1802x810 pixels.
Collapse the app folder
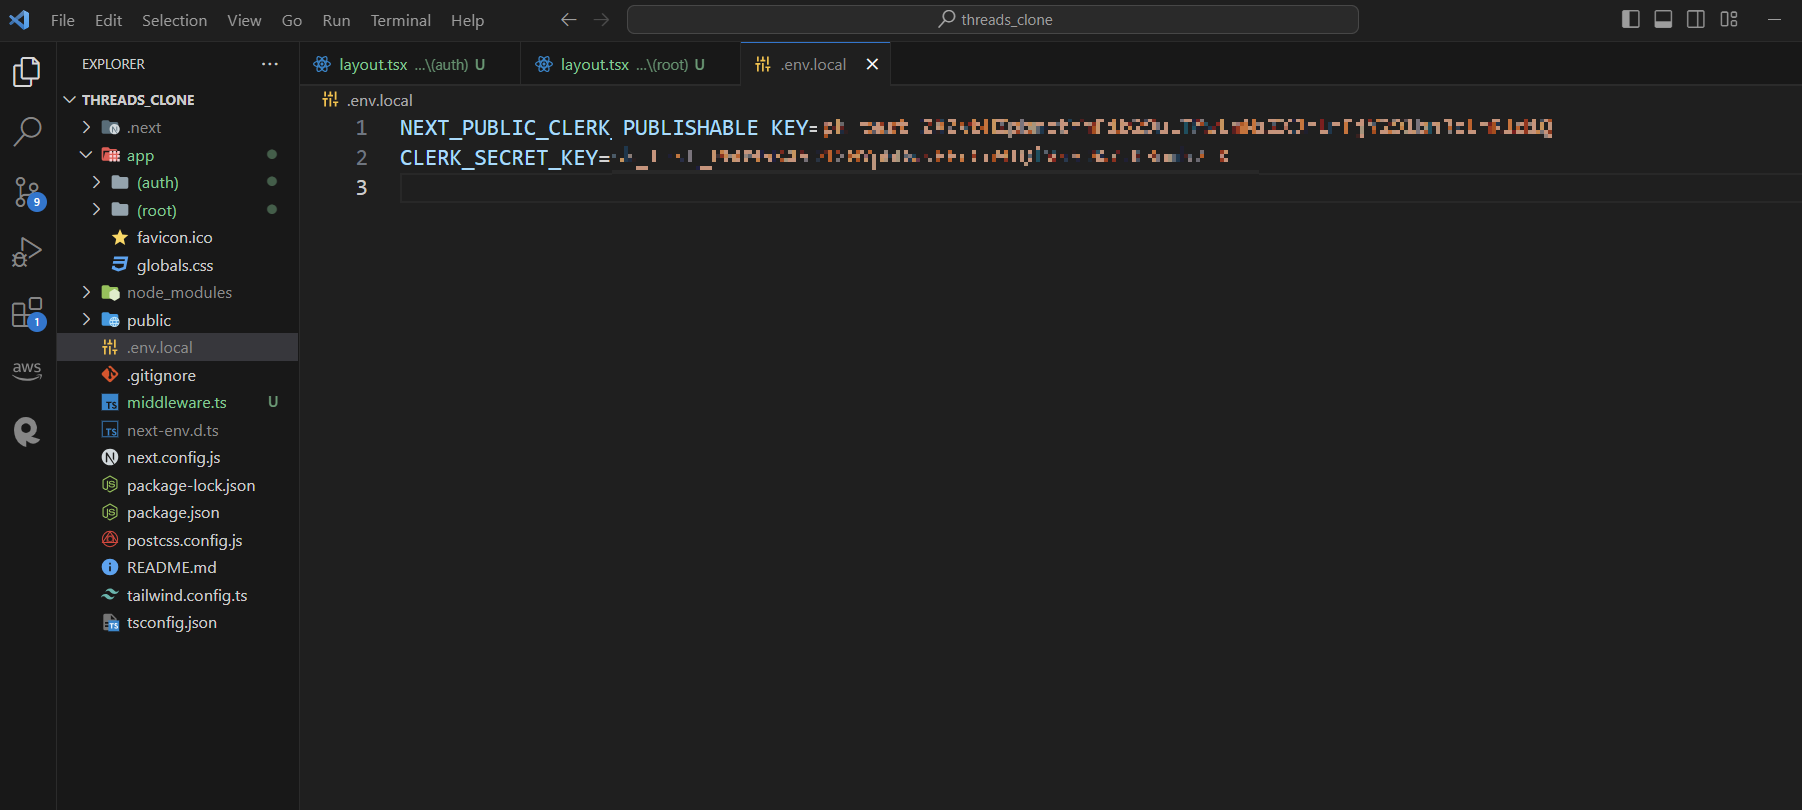click(x=178, y=155)
